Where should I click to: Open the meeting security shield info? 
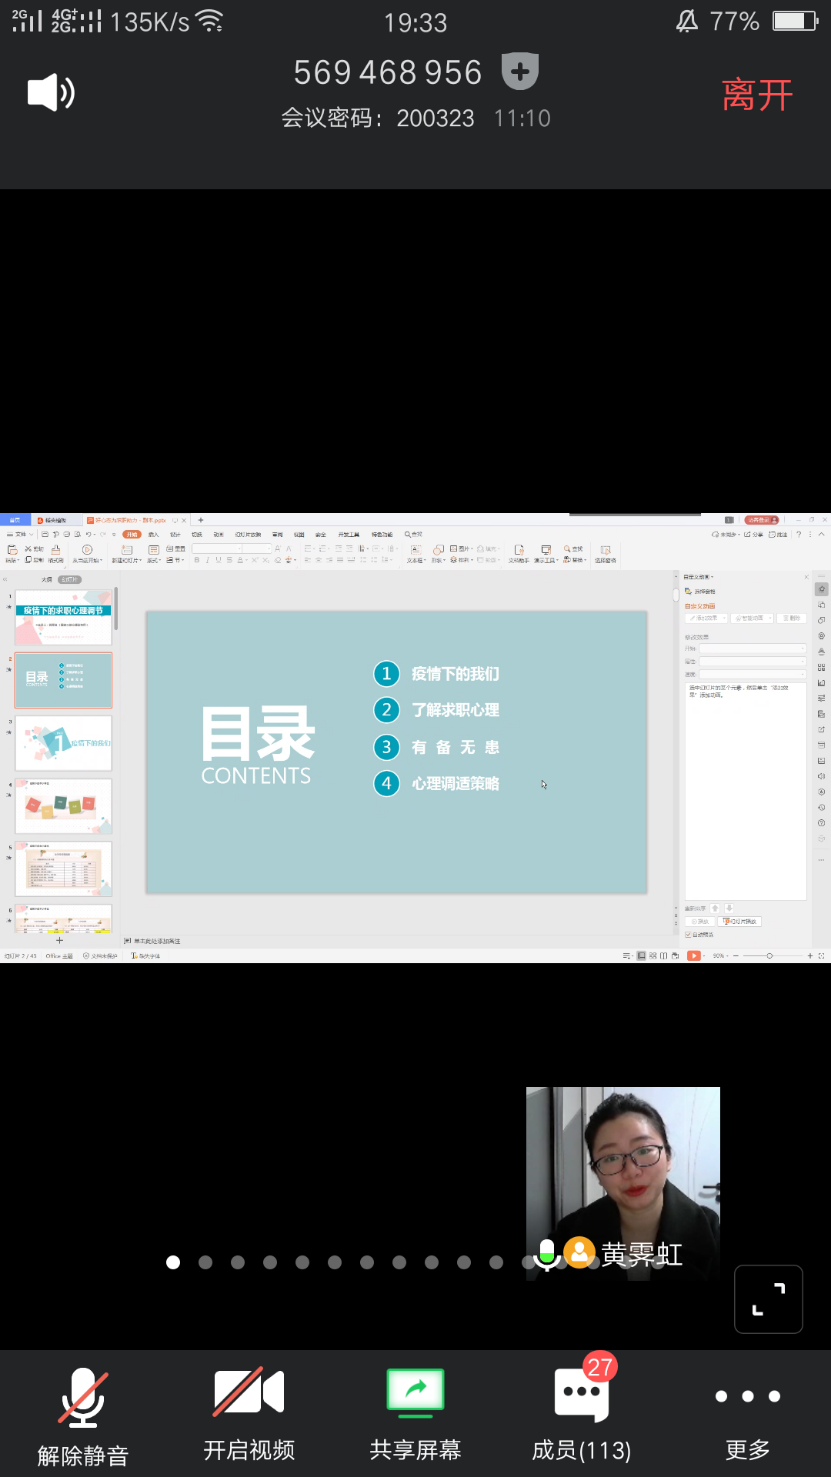click(520, 72)
